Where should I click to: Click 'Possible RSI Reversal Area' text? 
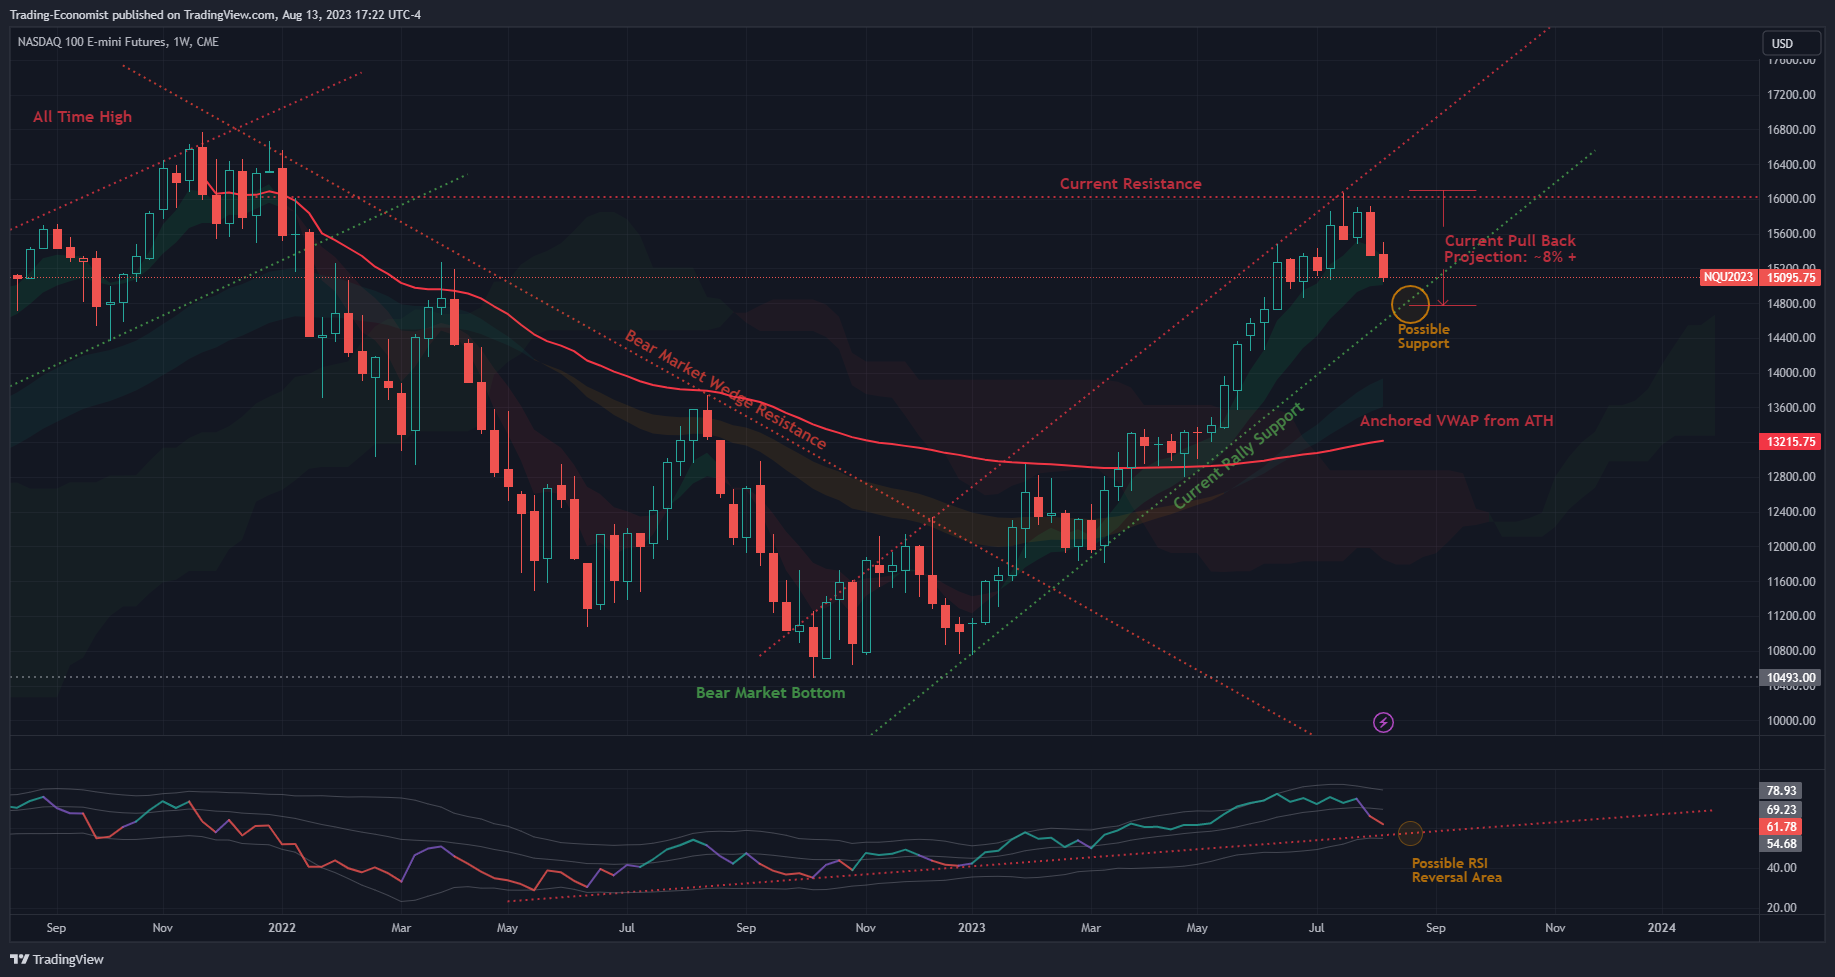pyautogui.click(x=1456, y=870)
